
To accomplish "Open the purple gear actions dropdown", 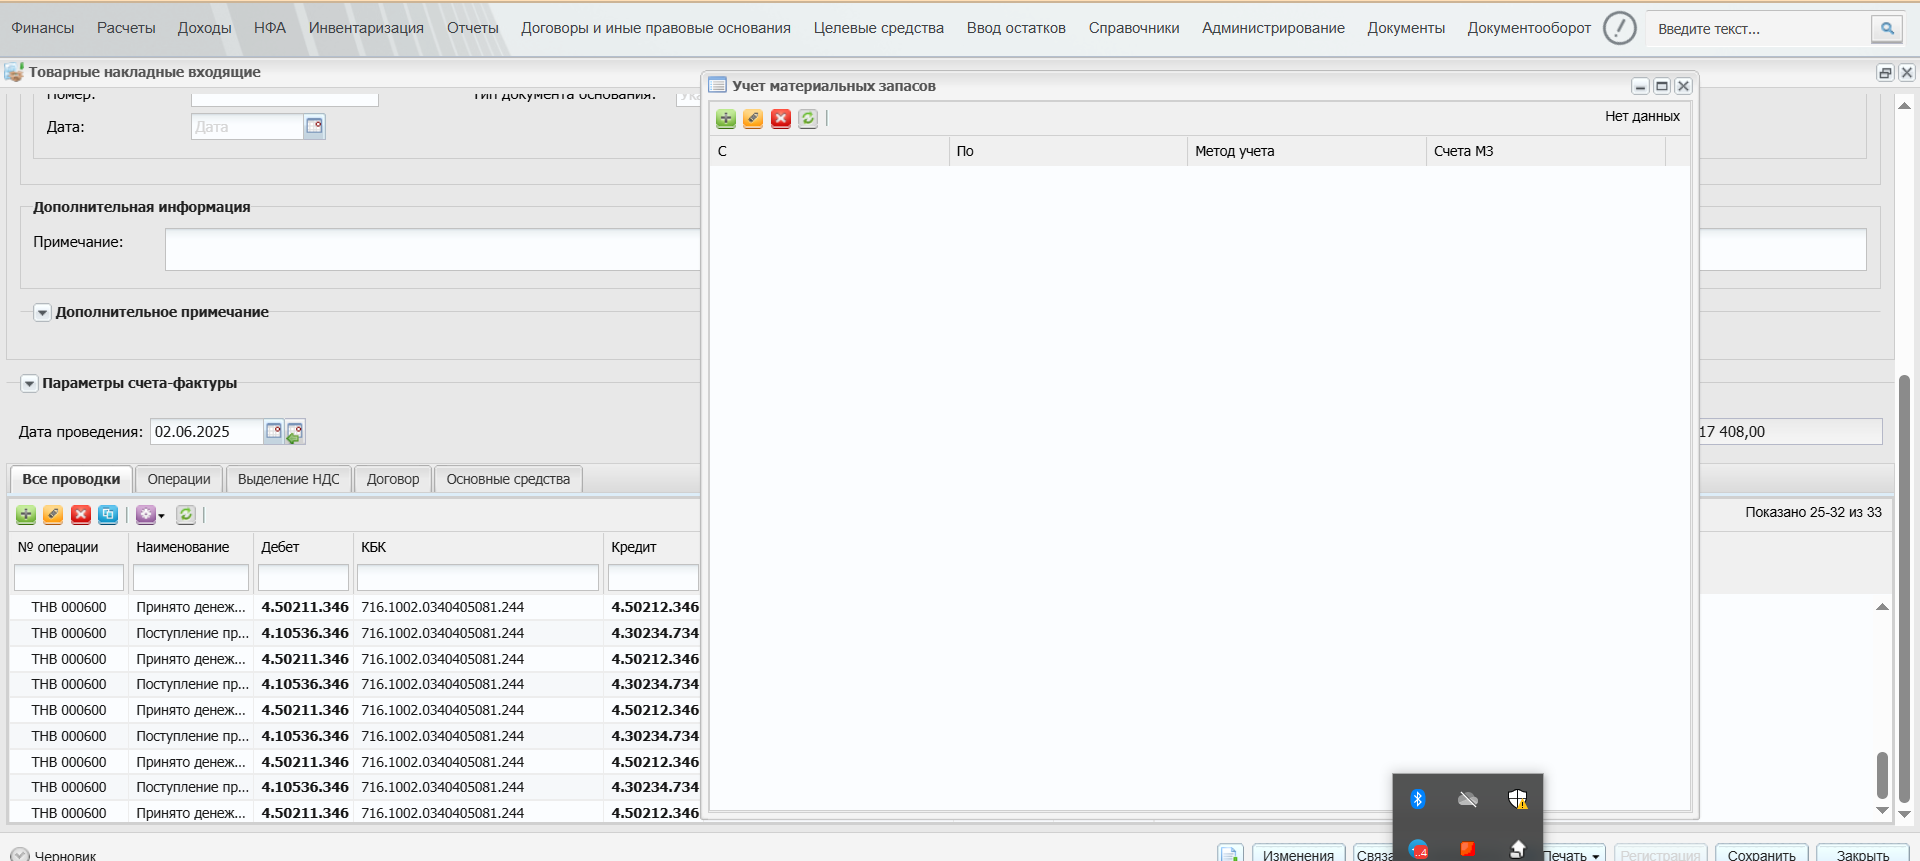I will (x=150, y=515).
